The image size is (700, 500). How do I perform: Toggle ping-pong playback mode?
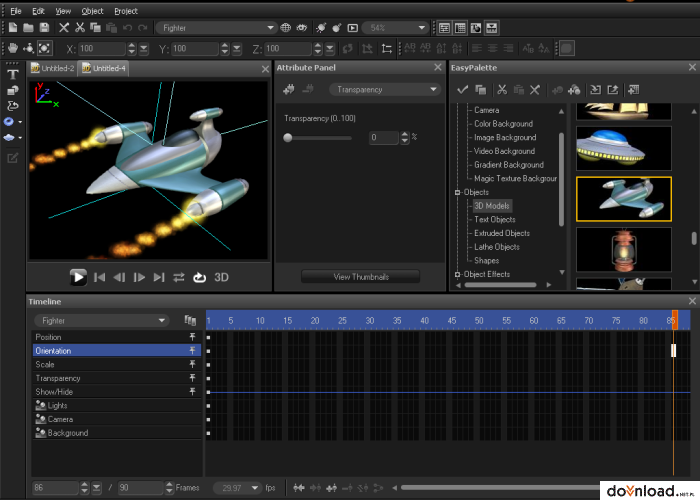179,277
